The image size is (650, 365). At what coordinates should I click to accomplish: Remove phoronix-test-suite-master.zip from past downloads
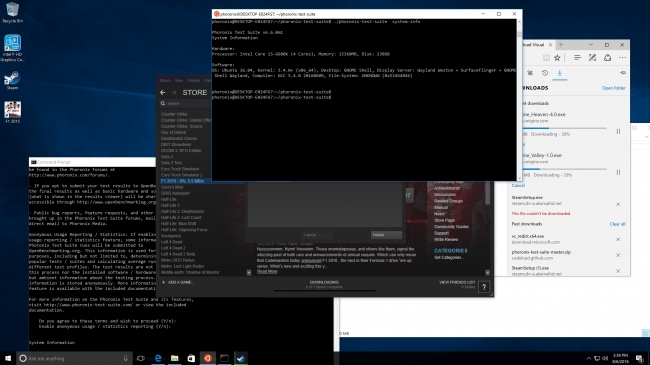point(618,255)
